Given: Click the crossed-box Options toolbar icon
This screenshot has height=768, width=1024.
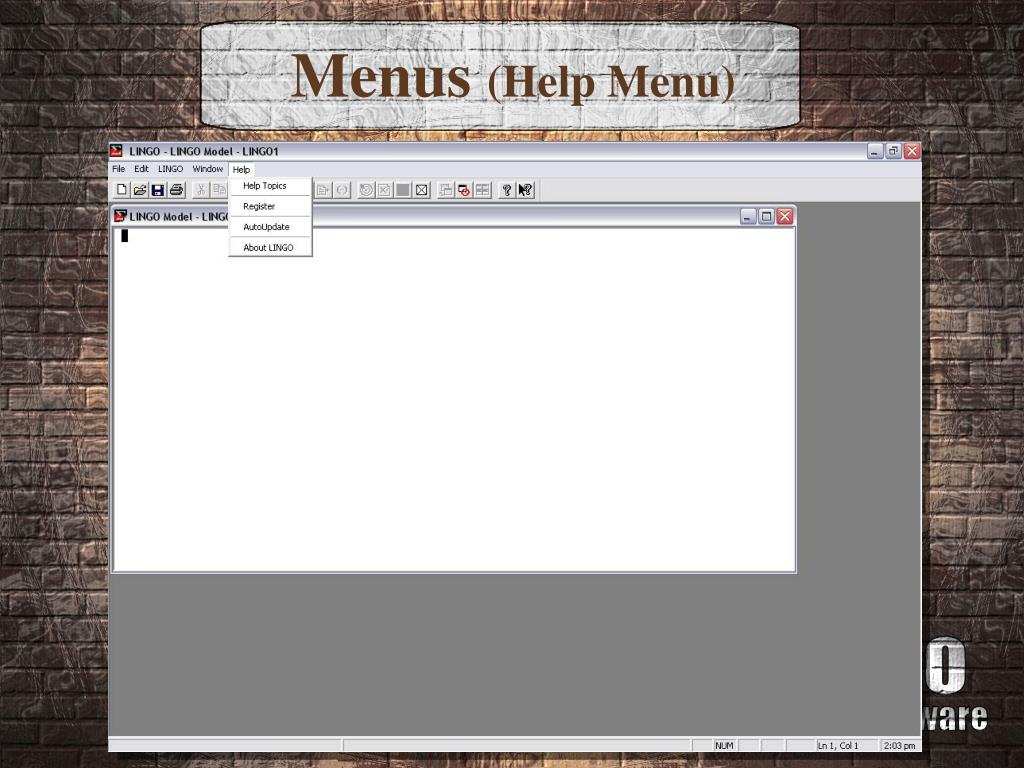Looking at the screenshot, I should 422,190.
